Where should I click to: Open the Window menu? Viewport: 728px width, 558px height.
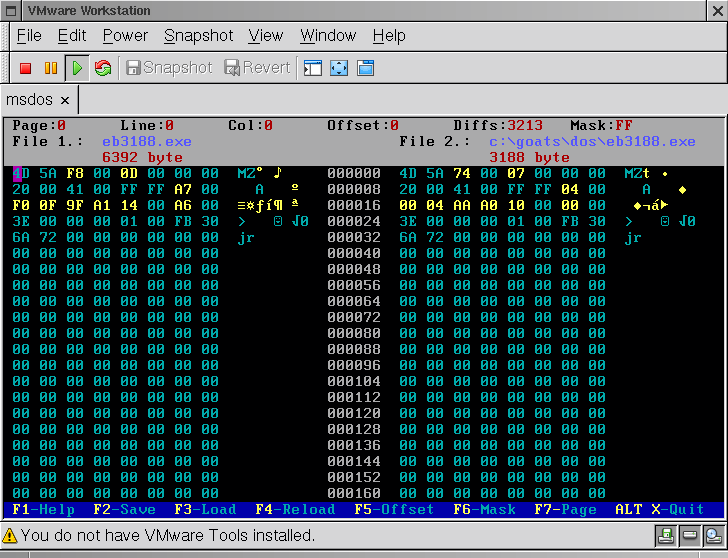pyautogui.click(x=328, y=35)
